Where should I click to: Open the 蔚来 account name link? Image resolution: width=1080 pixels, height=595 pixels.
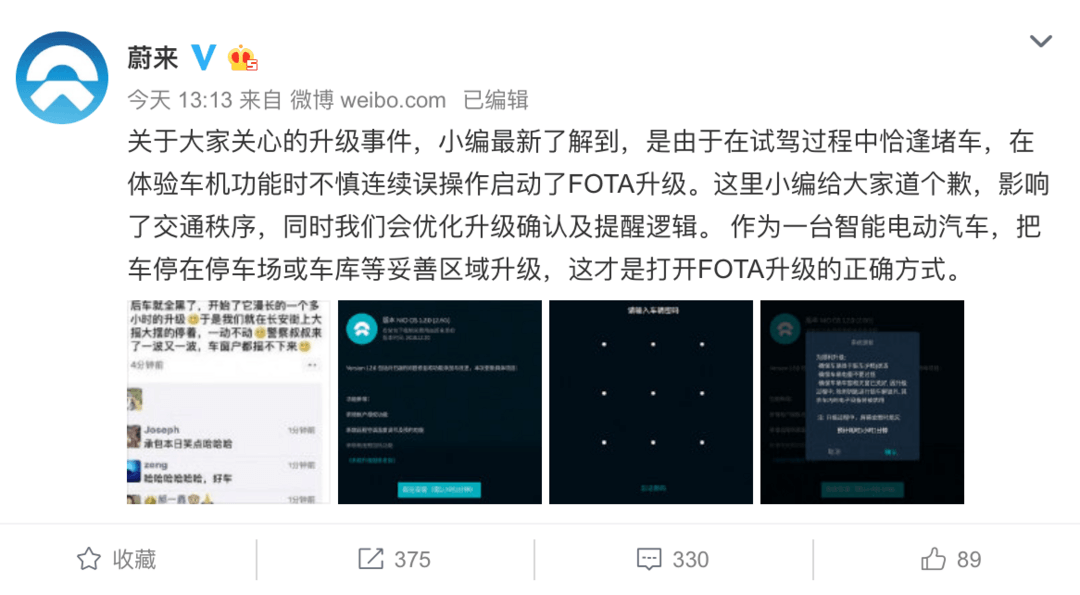tap(153, 58)
